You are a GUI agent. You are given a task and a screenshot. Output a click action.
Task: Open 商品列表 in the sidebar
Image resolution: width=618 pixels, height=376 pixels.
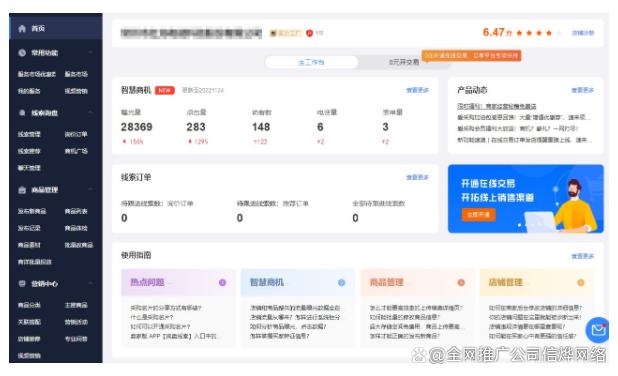pos(76,211)
